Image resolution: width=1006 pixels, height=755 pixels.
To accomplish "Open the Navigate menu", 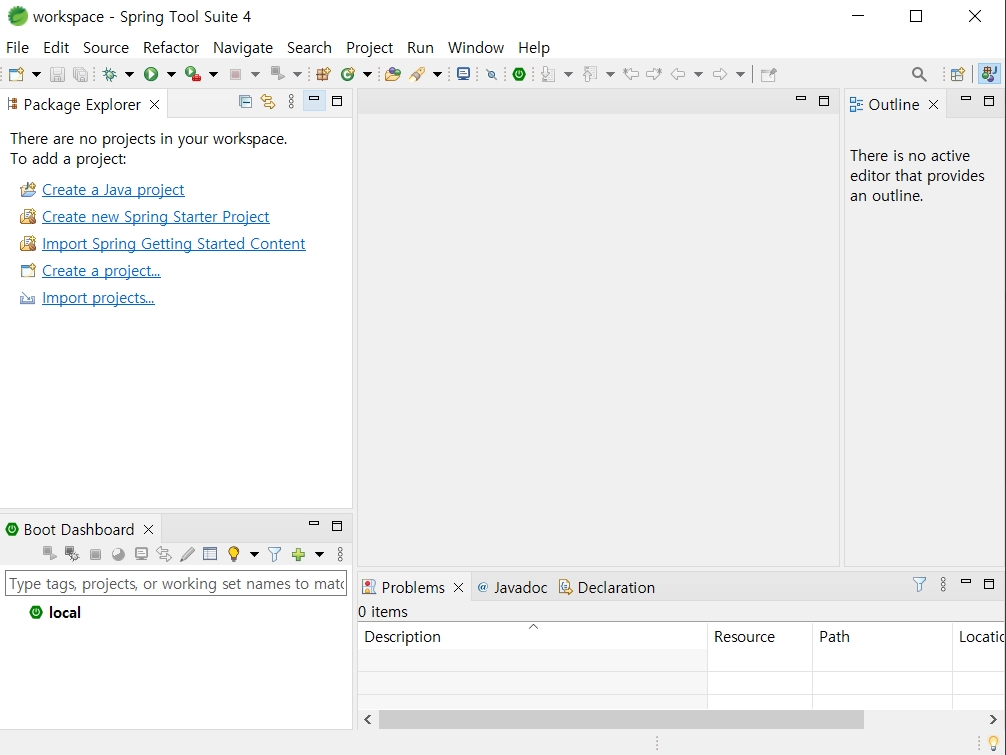I will click(x=243, y=47).
